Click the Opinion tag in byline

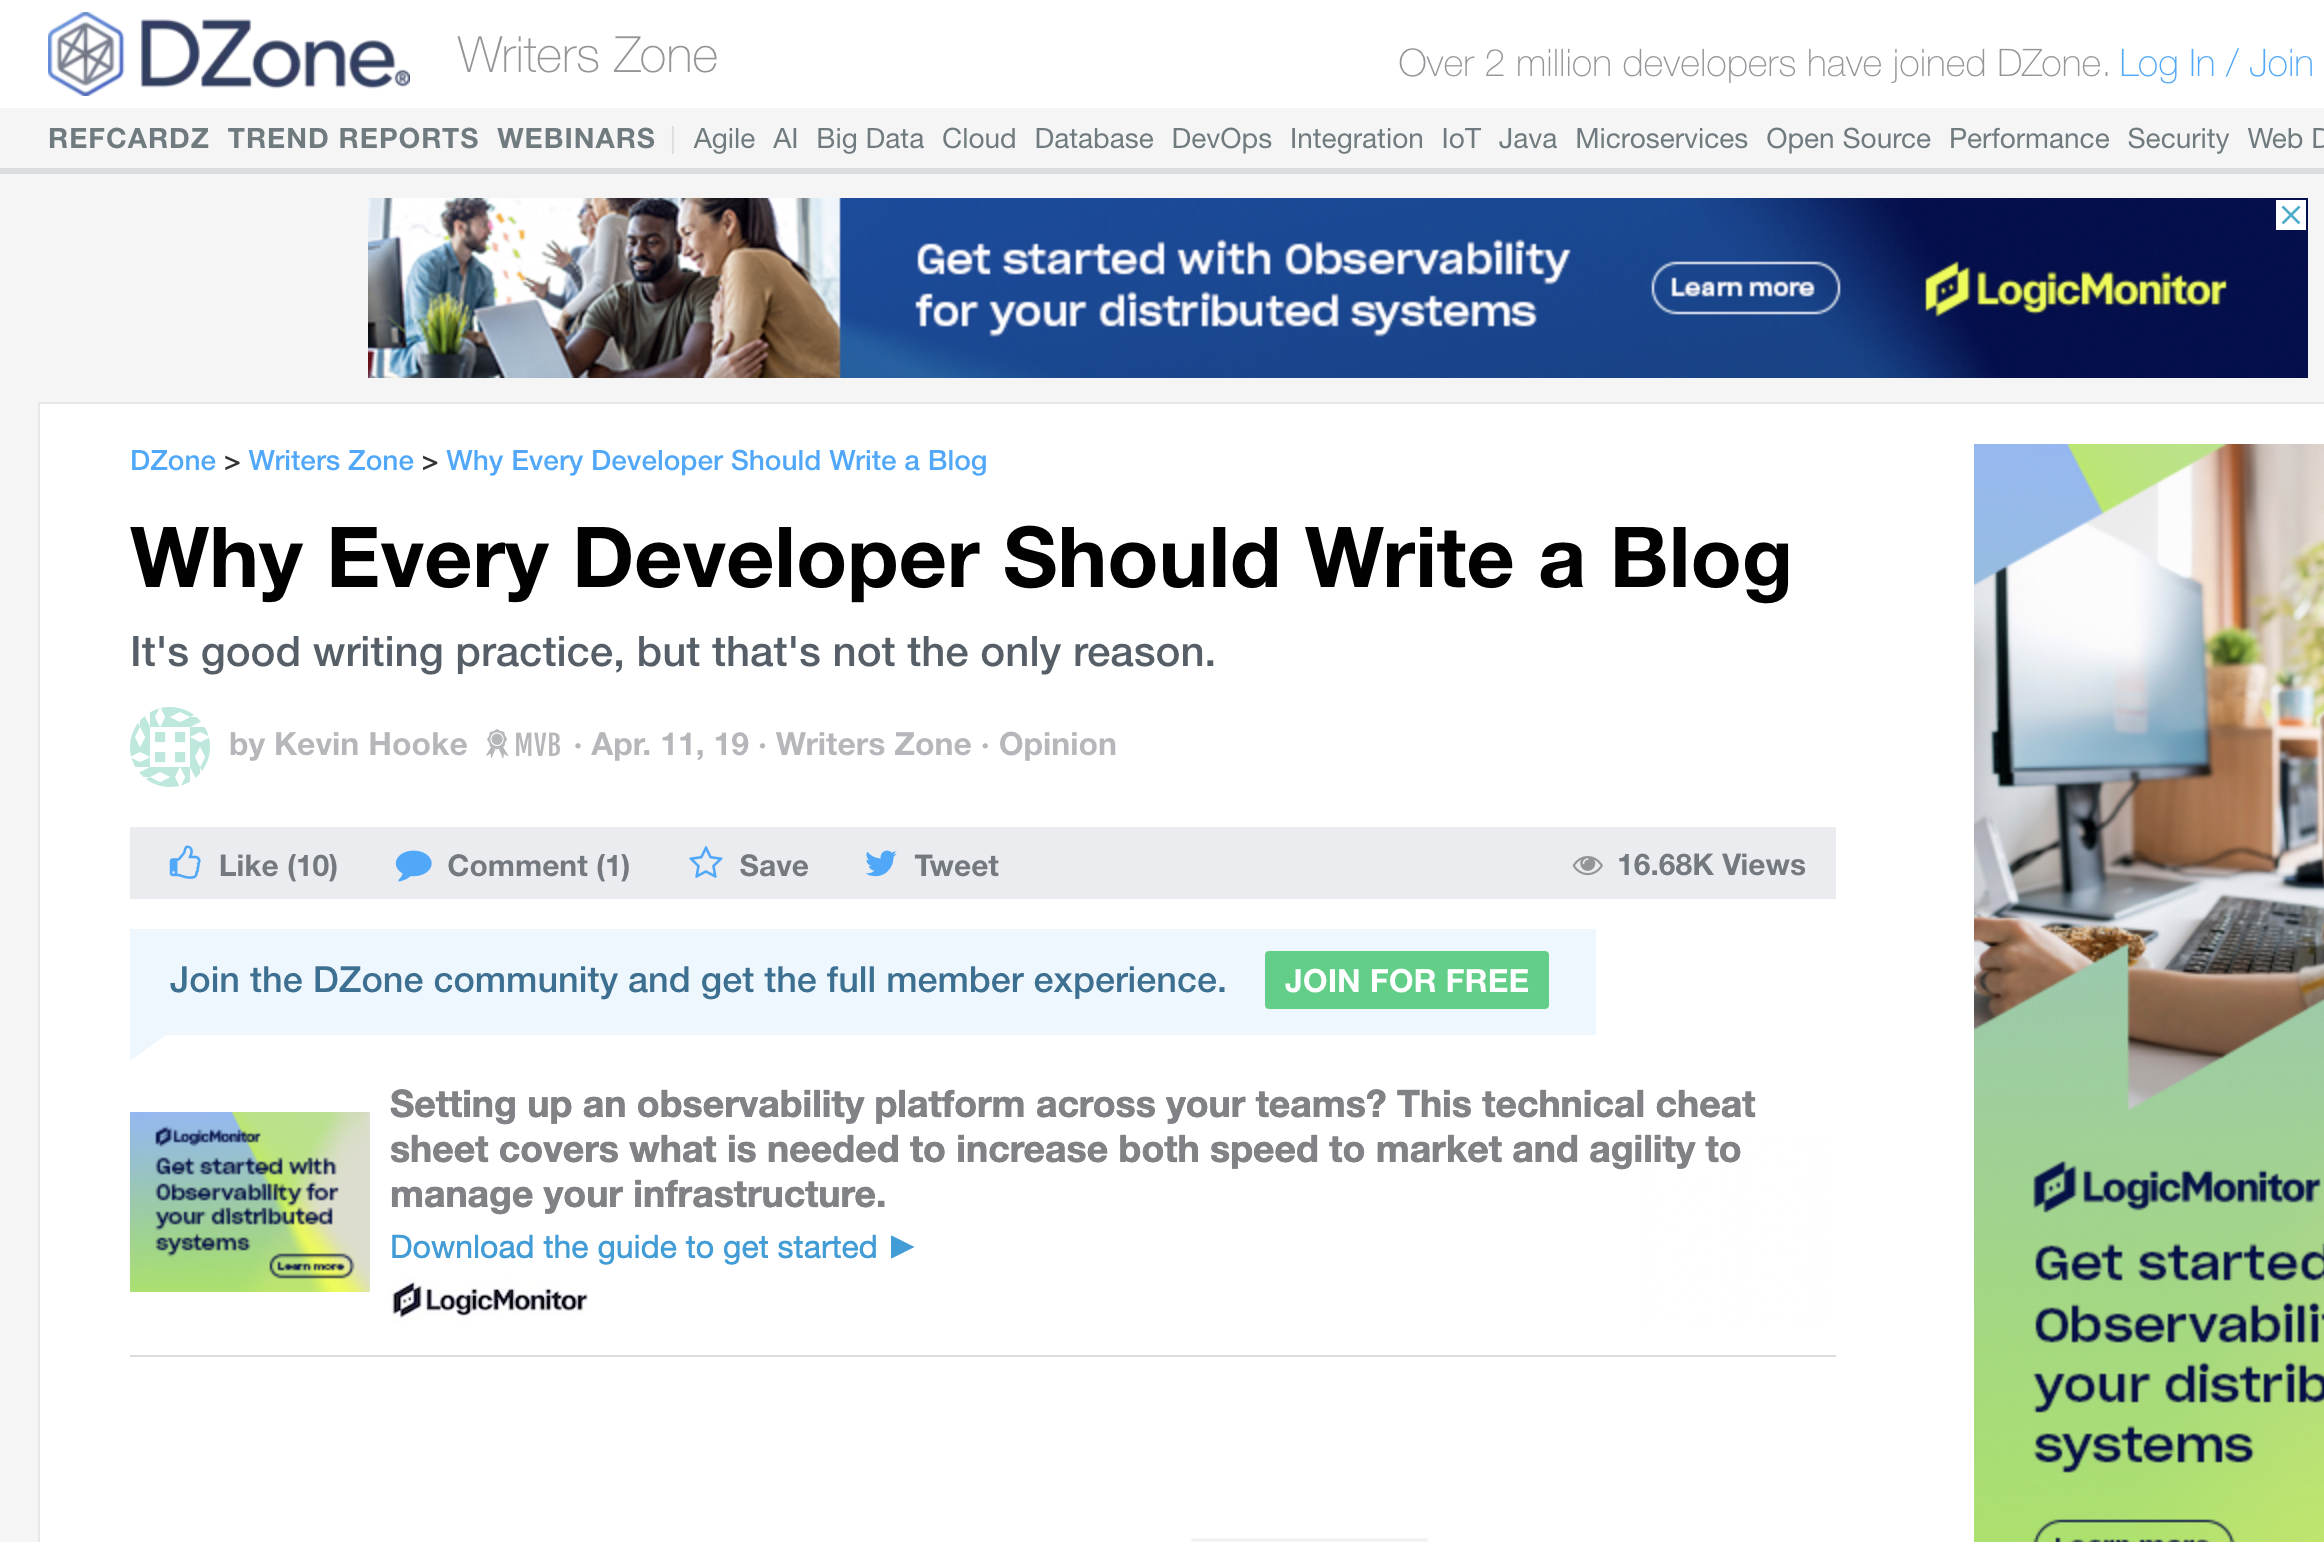1057,744
